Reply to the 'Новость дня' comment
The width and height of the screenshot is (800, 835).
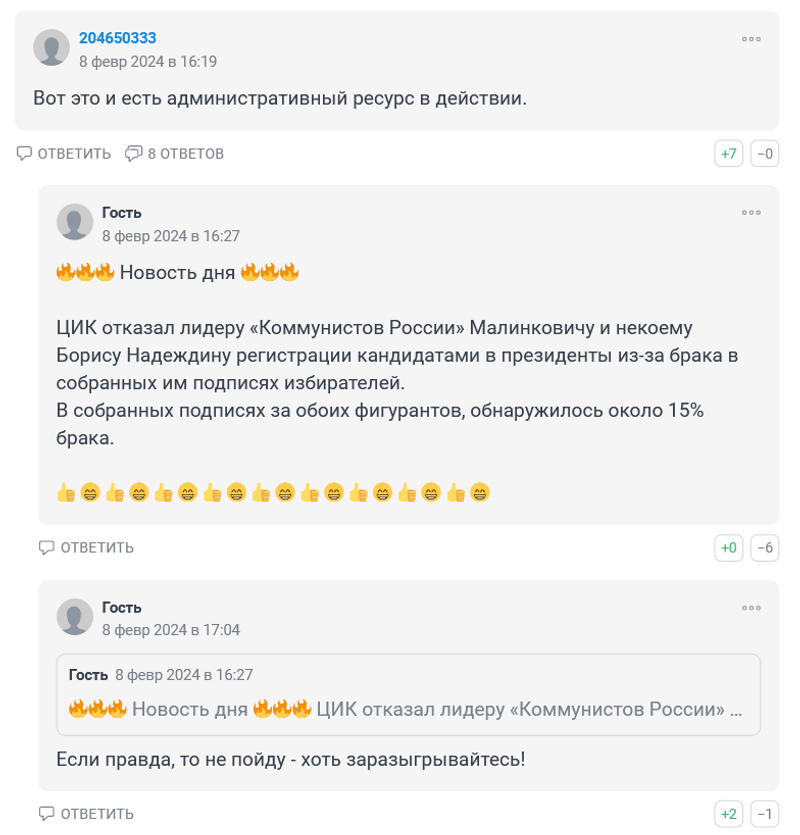pos(87,547)
